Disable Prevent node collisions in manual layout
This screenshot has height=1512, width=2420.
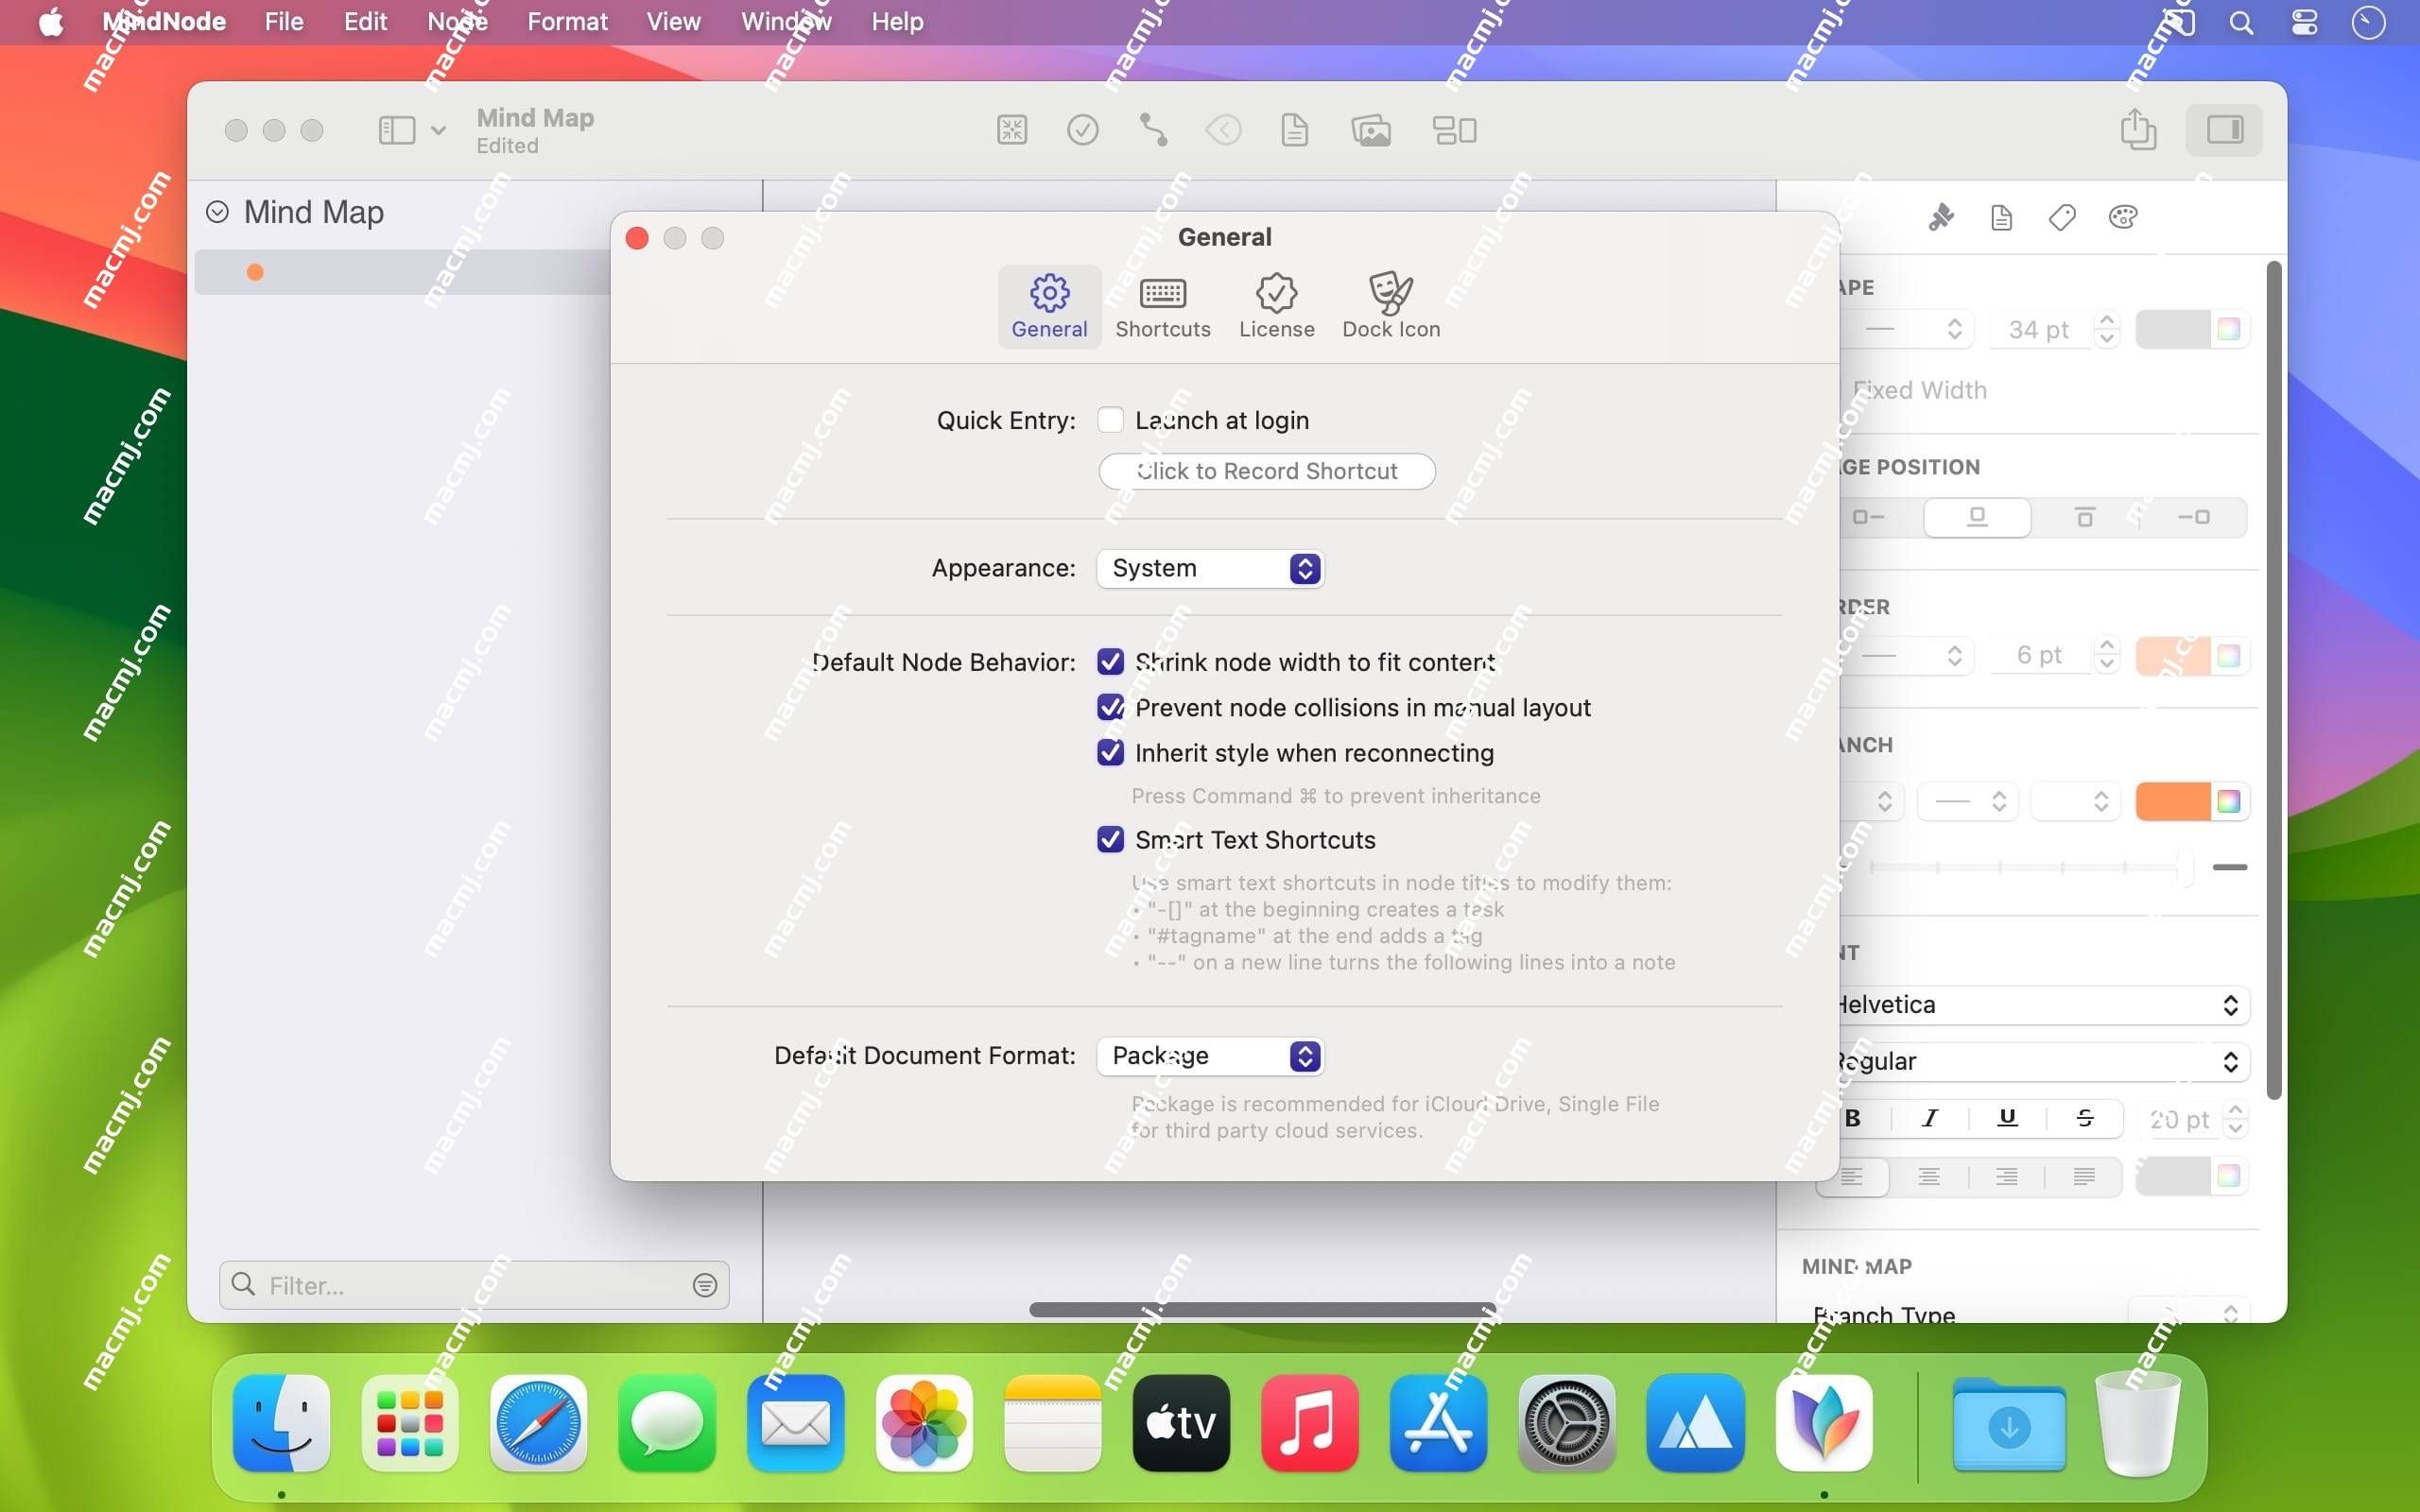1110,707
